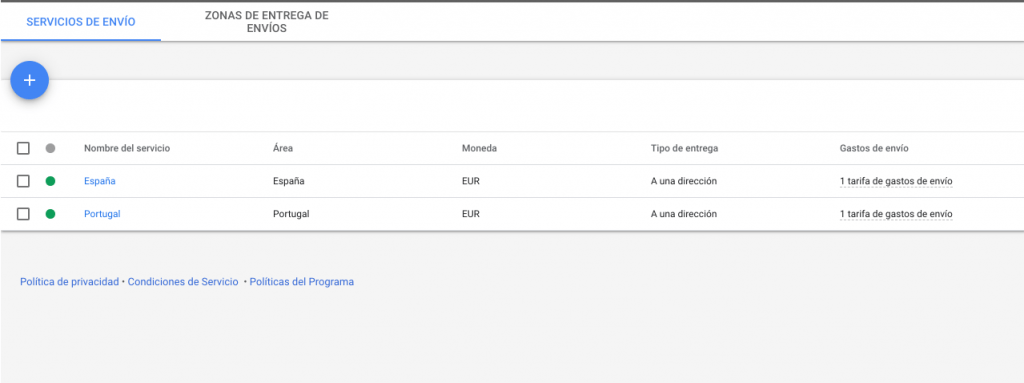Tick the select-all checkbox in header row

[24, 148]
